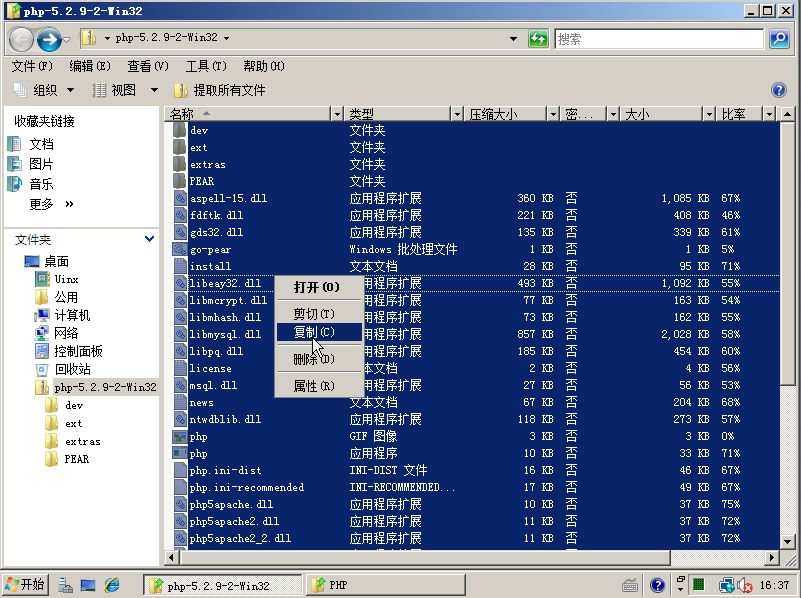Open address bar history dropdown arrow
801x598 pixels.
coord(513,39)
